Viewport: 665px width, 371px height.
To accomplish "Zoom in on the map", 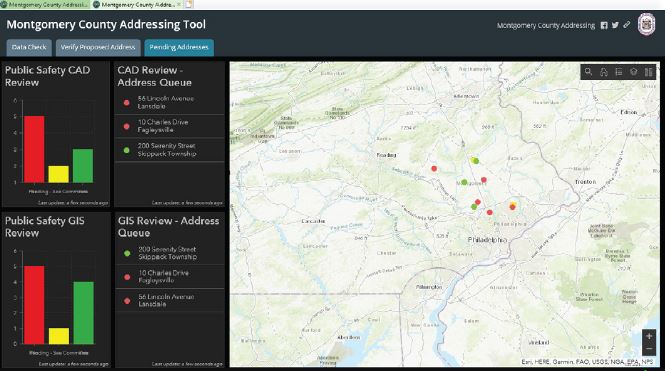I will point(649,336).
